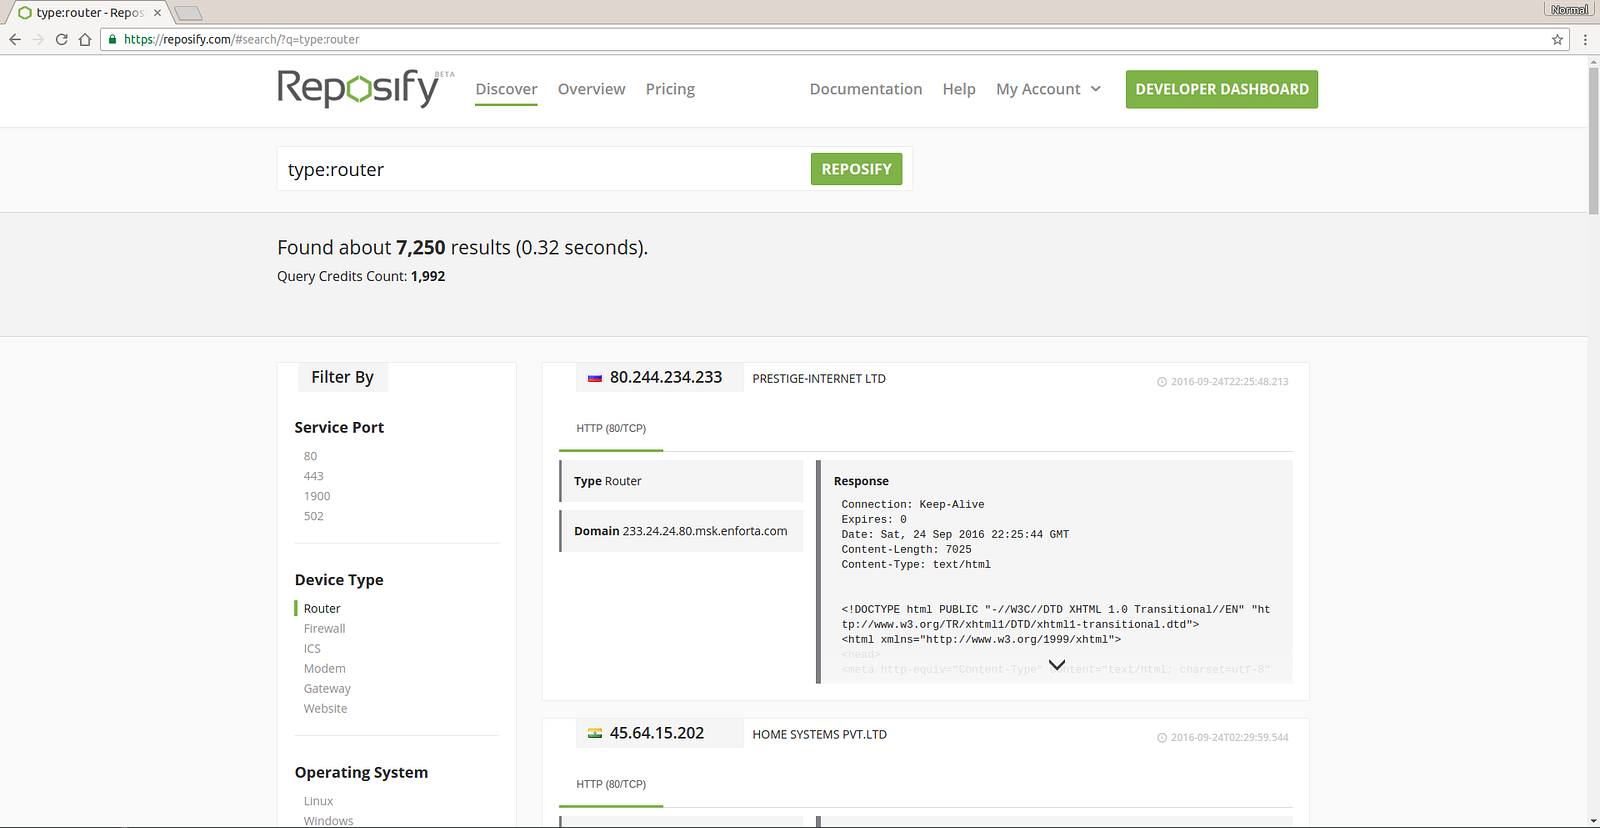
Task: Click the type:router search field
Action: pos(543,169)
